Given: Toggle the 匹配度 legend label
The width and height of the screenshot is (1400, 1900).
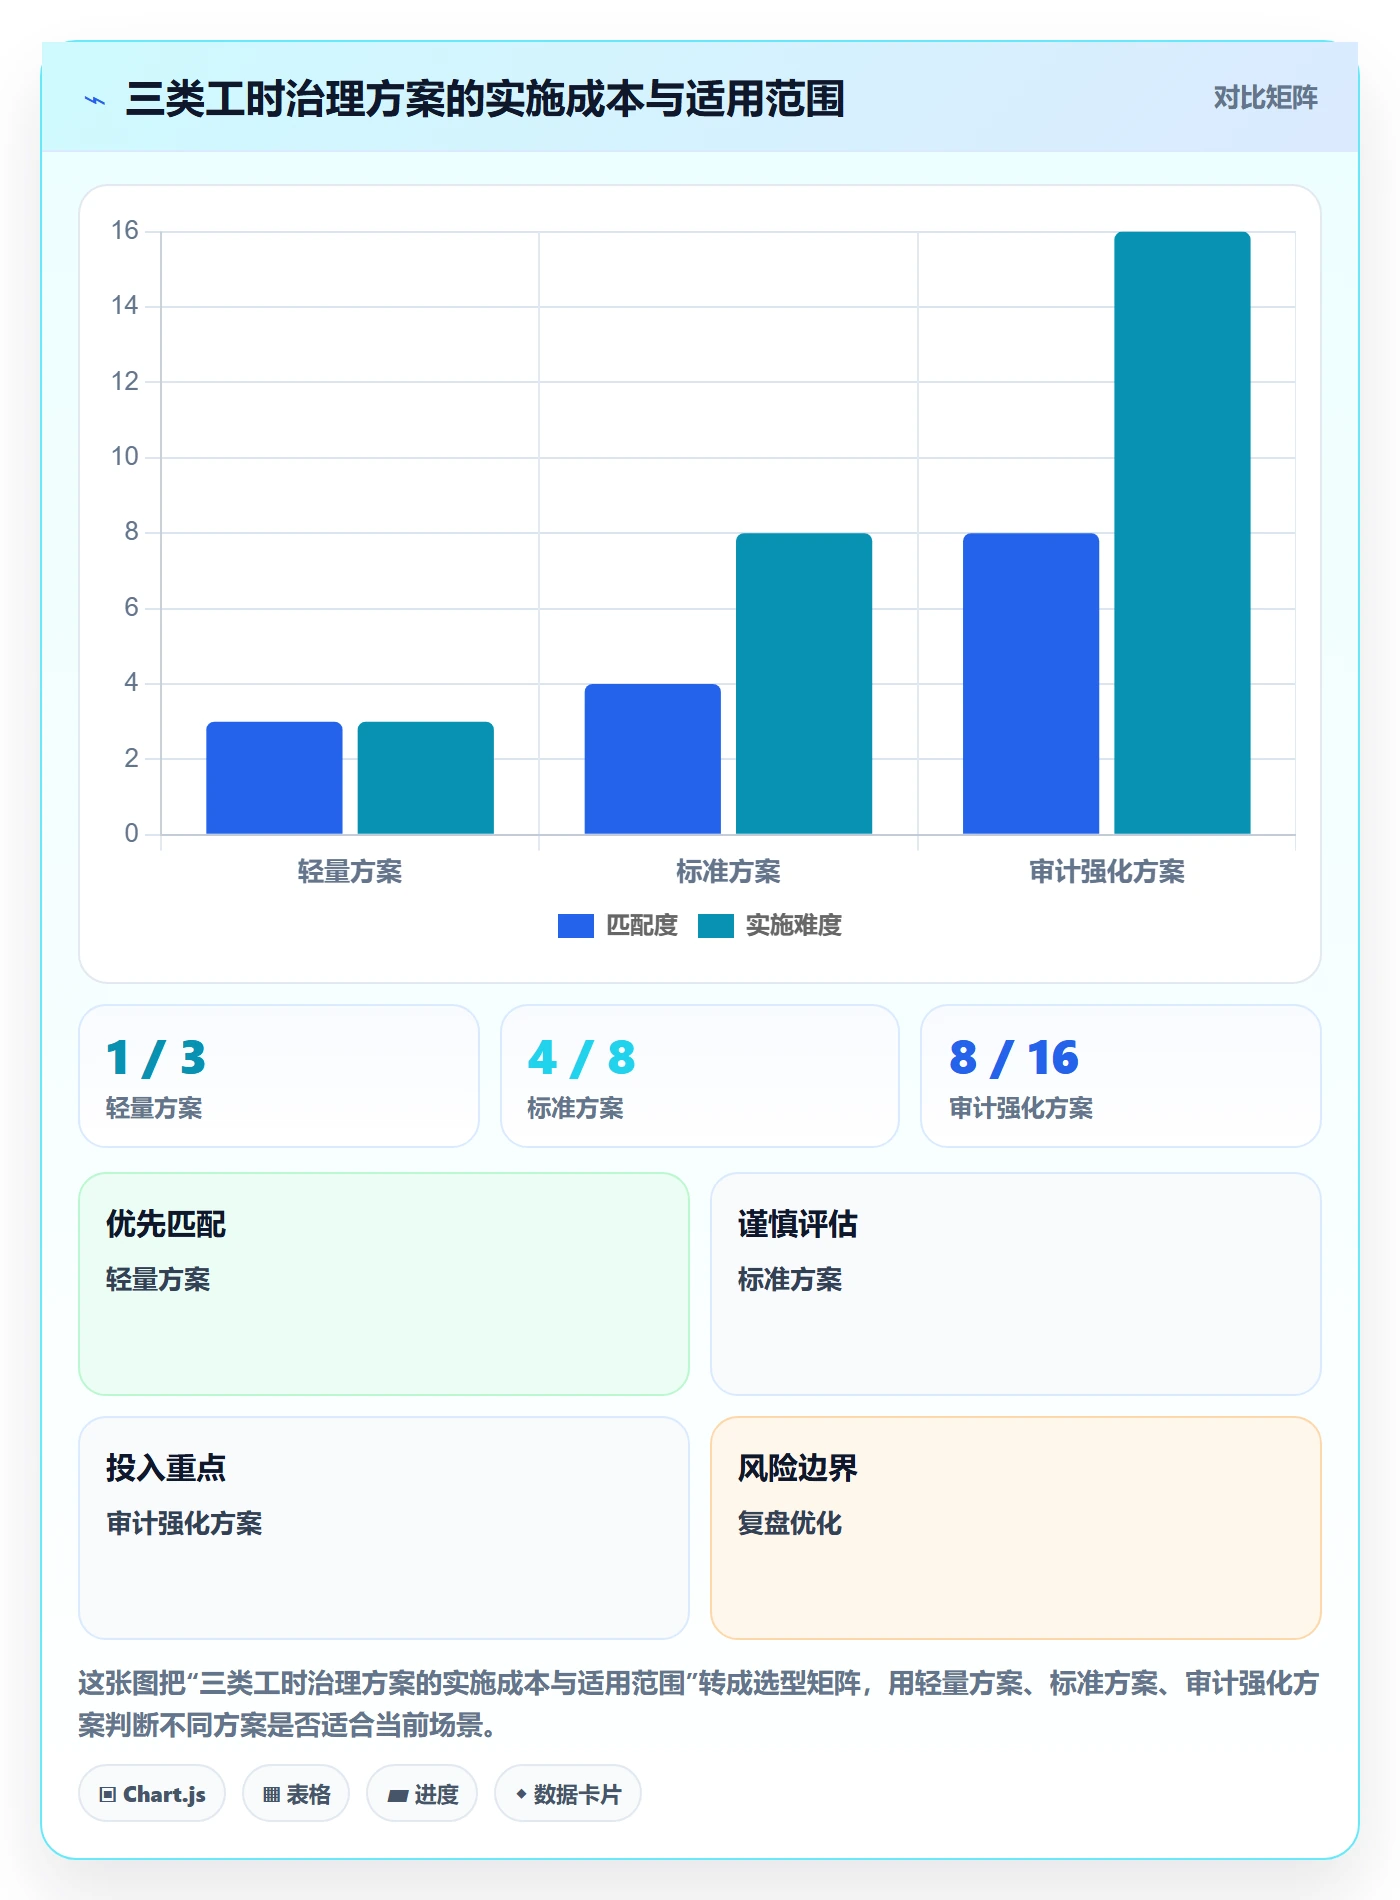Looking at the screenshot, I should (x=642, y=926).
